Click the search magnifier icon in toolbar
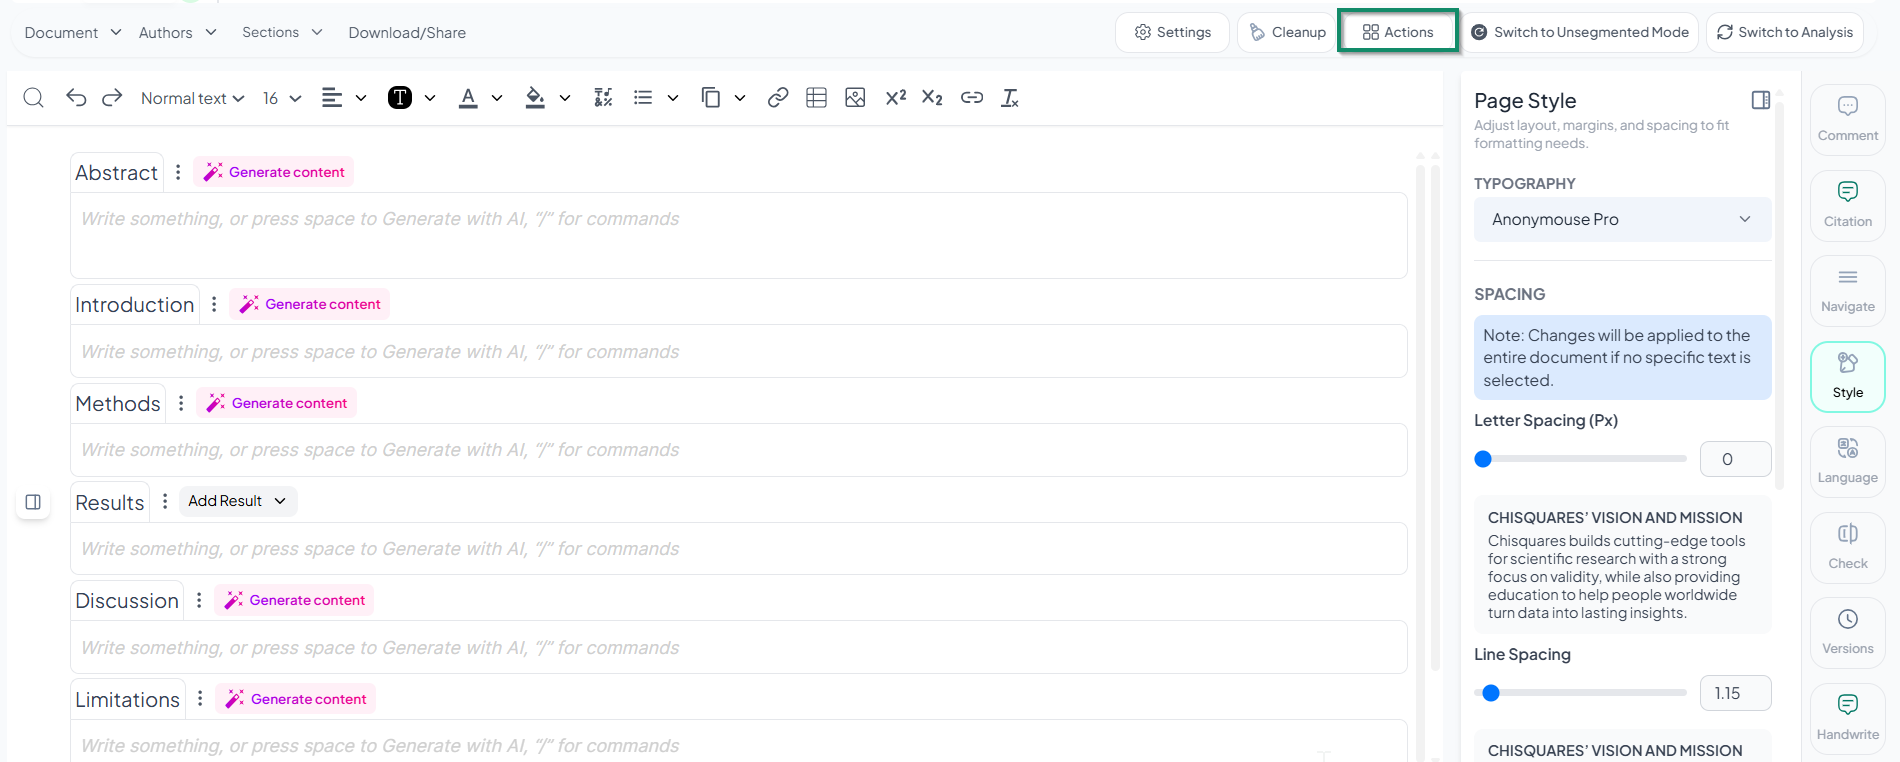The height and width of the screenshot is (762, 1900). coord(33,97)
